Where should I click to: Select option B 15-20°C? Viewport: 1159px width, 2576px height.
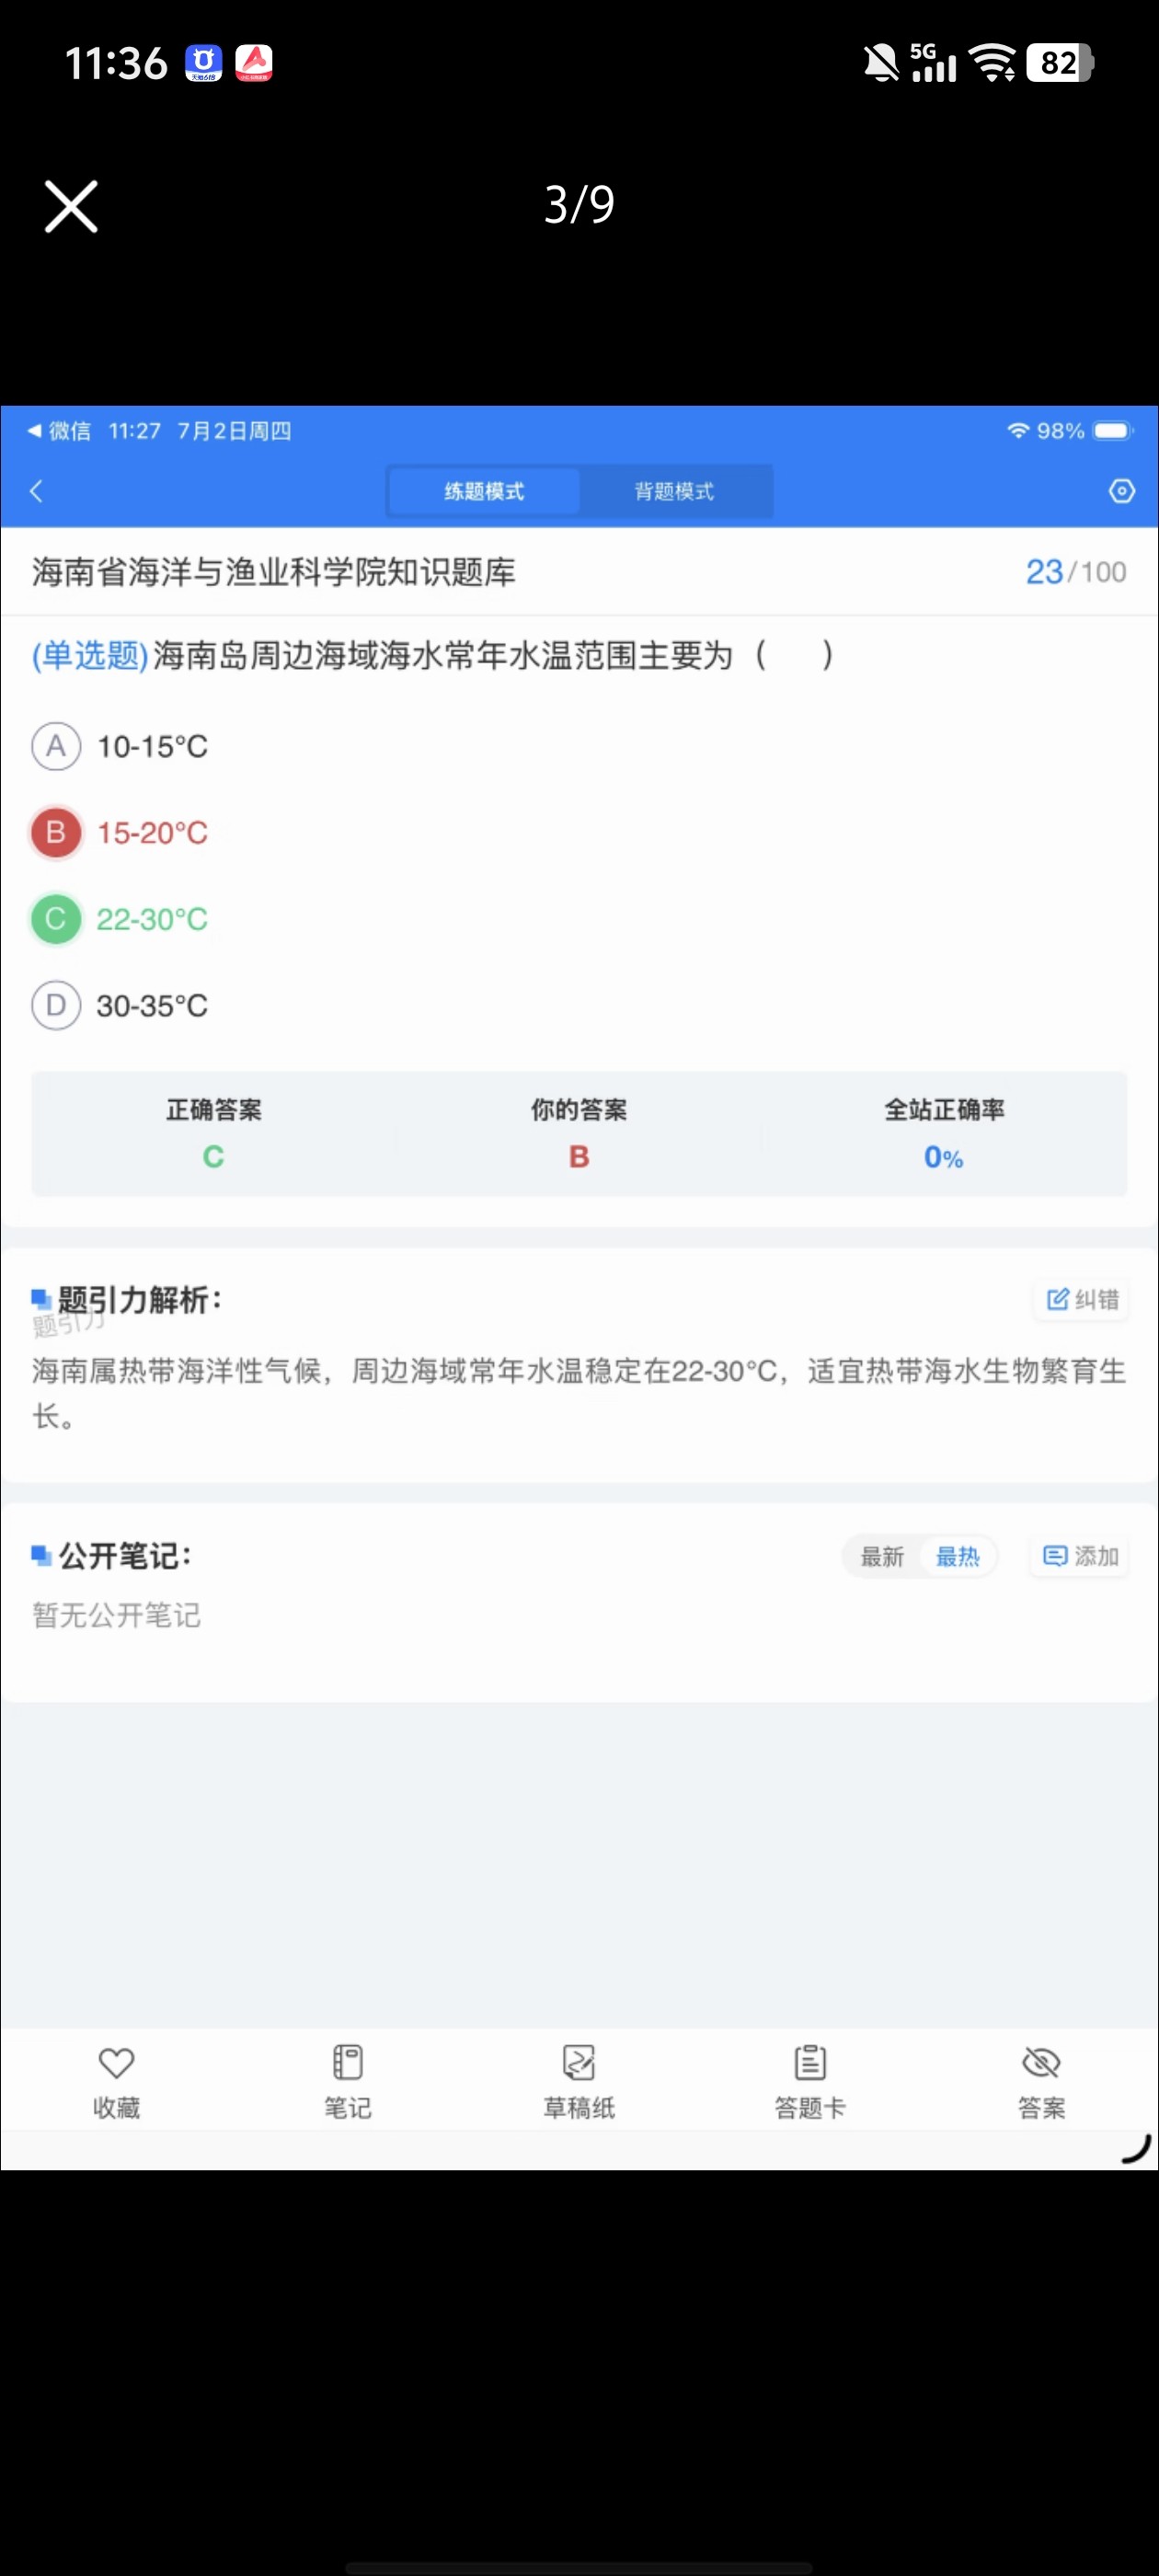tap(120, 832)
